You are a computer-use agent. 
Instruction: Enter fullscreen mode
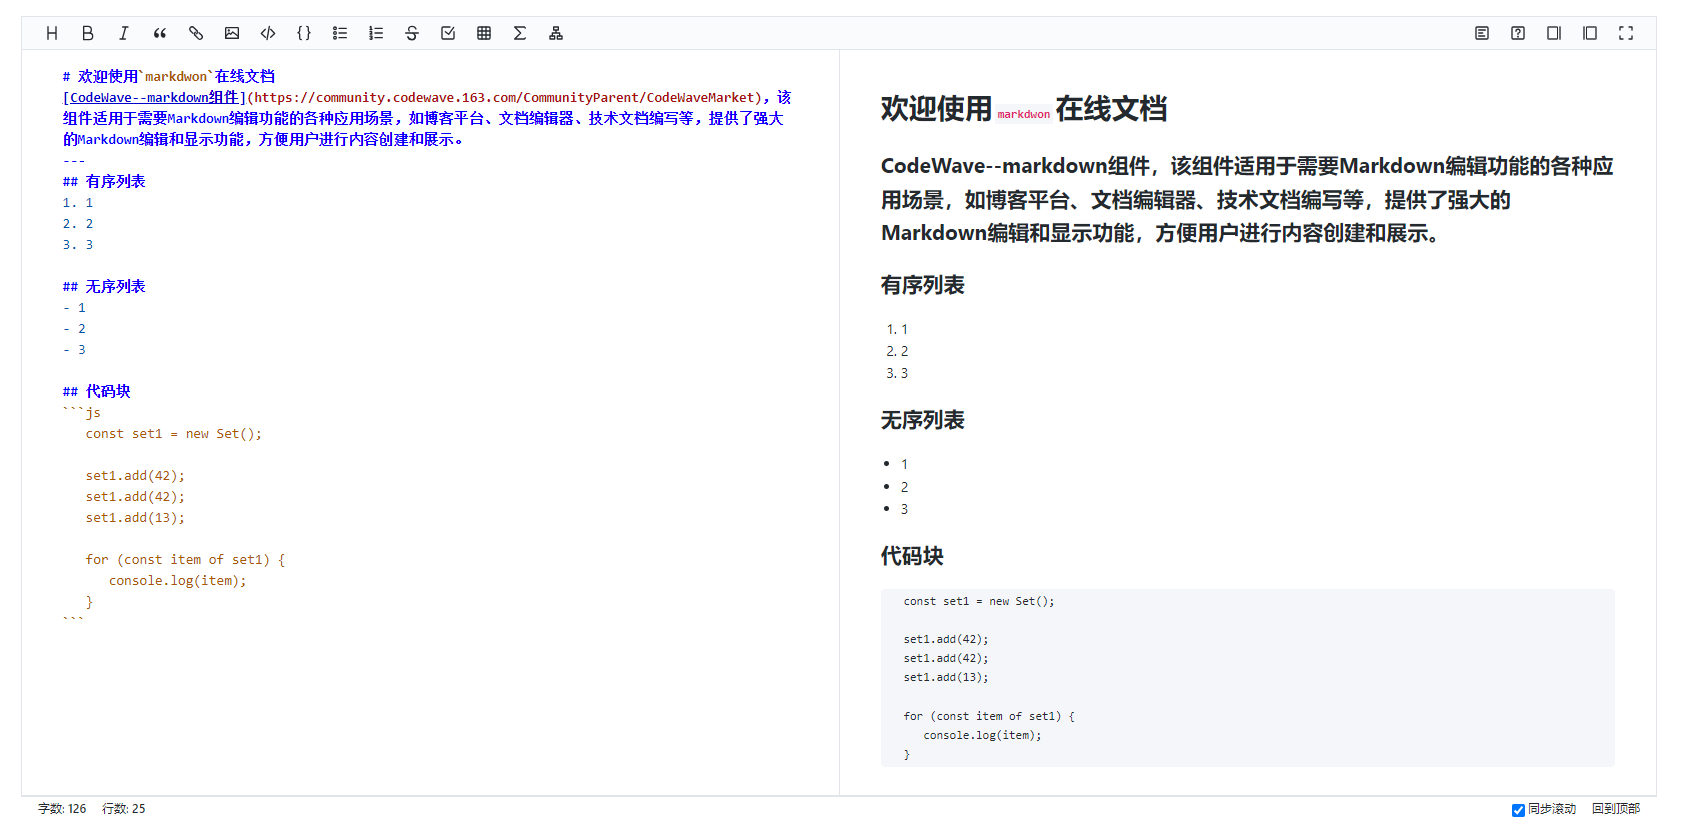1626,33
